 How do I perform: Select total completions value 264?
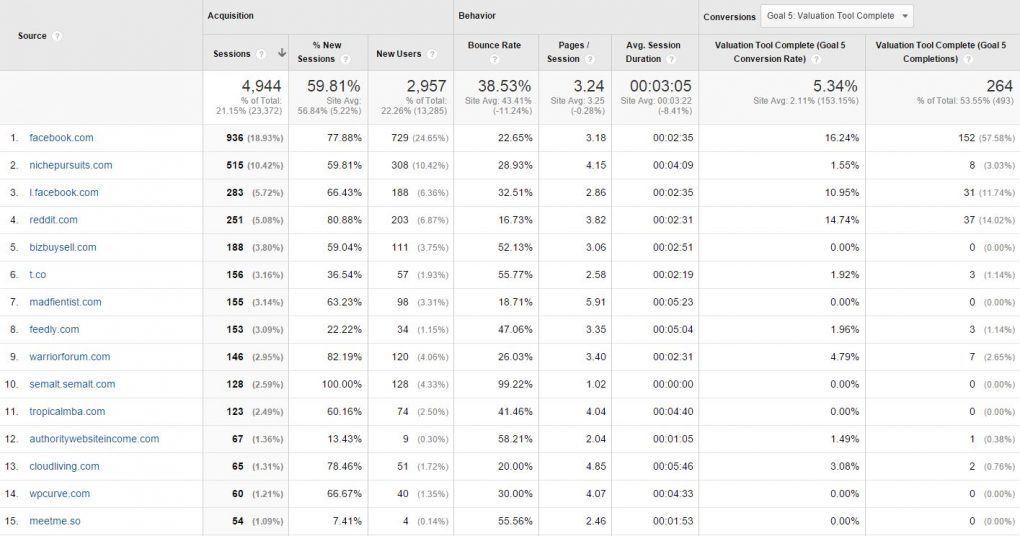click(1000, 86)
